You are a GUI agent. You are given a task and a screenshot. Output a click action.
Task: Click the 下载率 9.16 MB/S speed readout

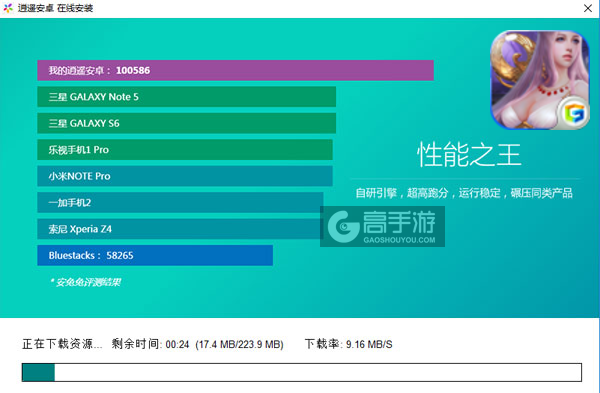pos(349,344)
